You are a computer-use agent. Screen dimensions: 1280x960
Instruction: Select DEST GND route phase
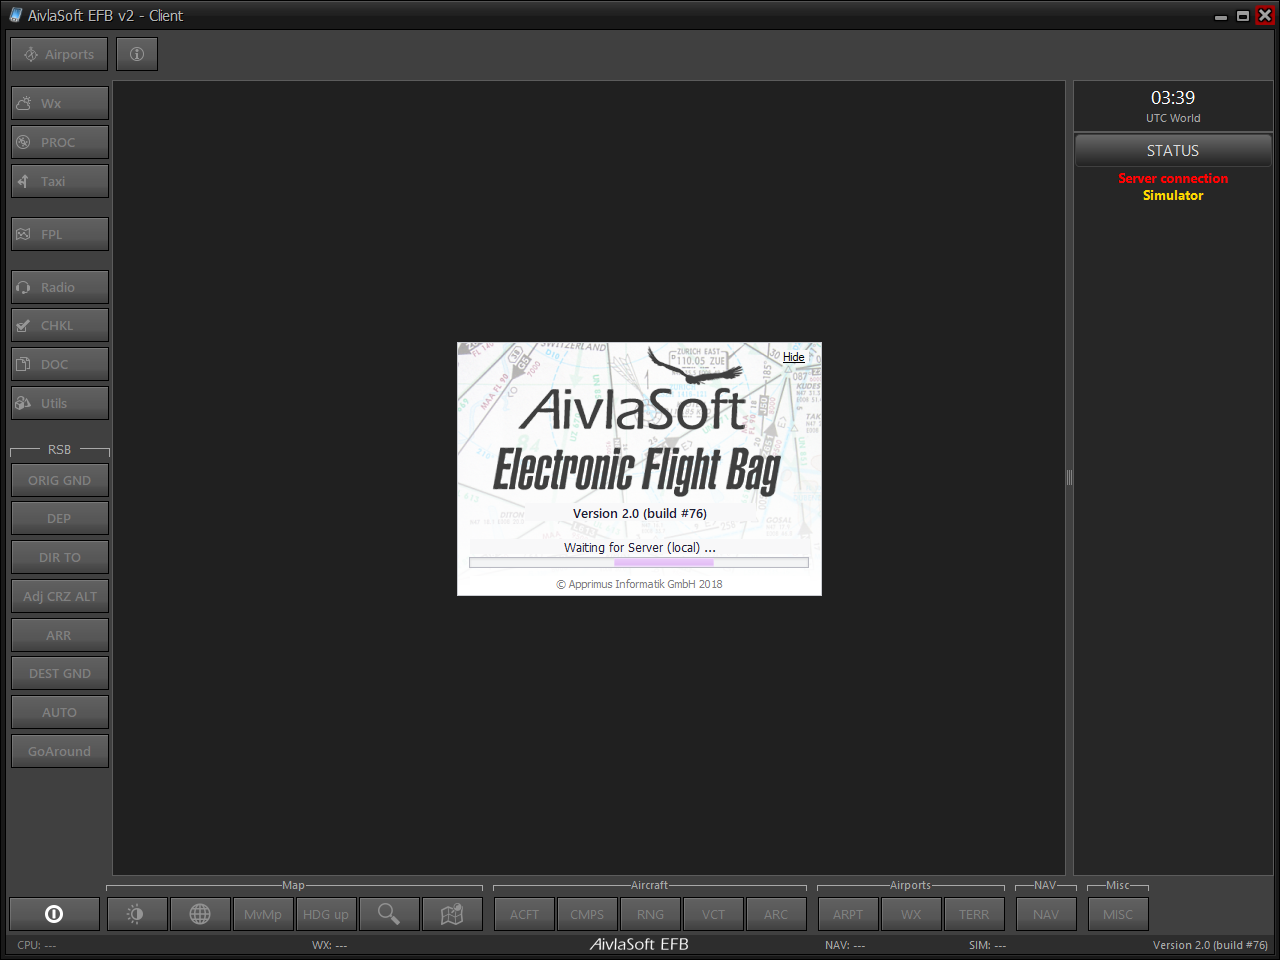click(60, 673)
